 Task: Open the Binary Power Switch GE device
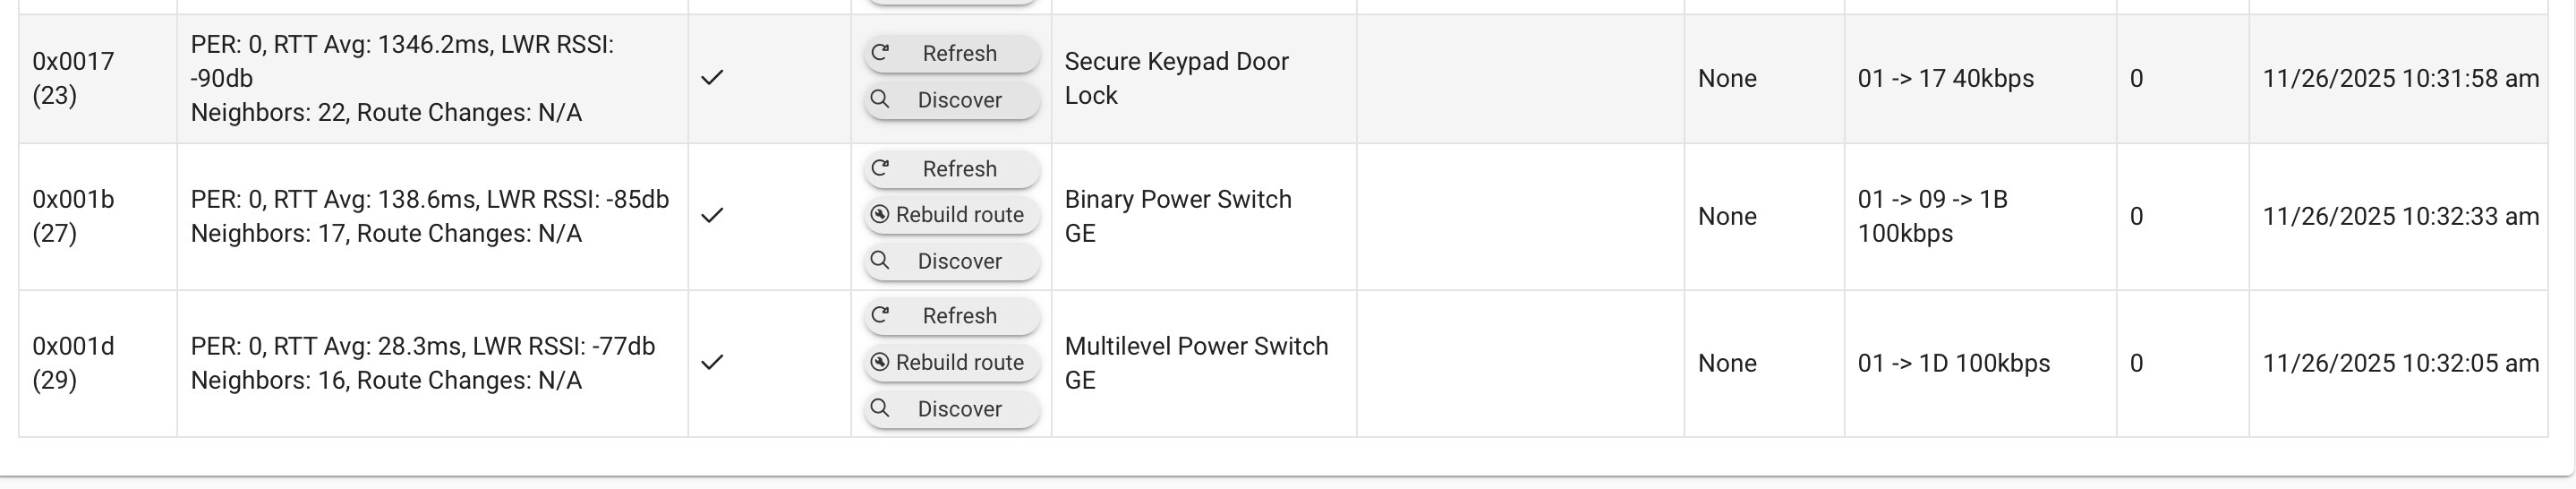(1177, 216)
